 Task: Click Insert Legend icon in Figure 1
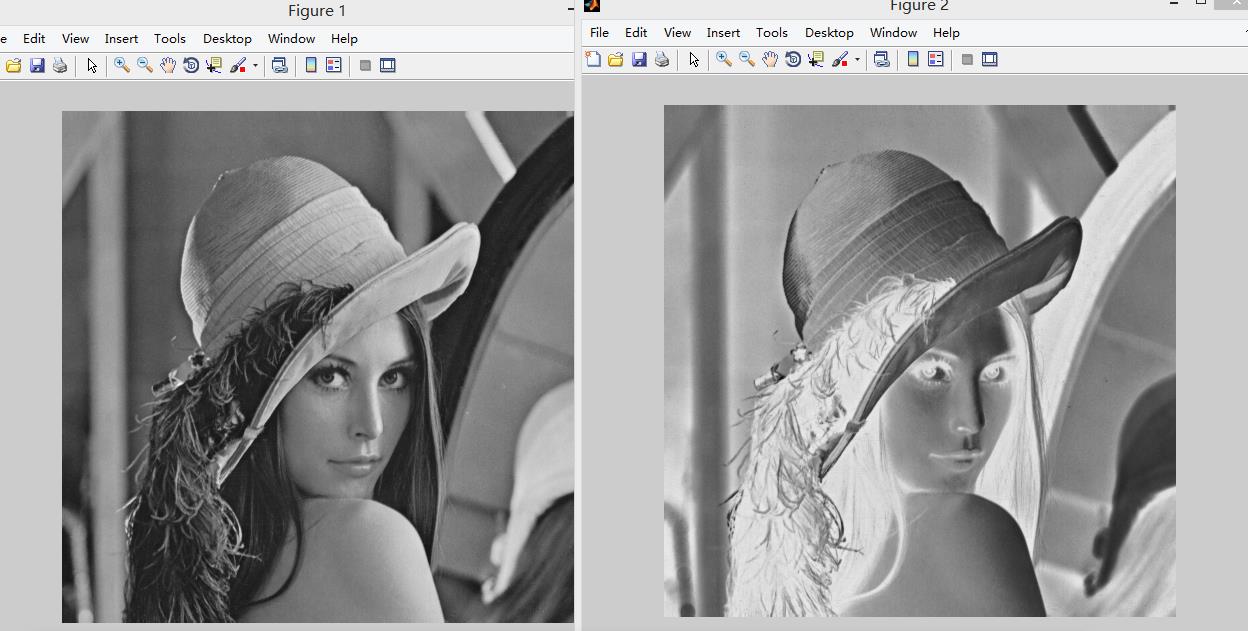334,66
